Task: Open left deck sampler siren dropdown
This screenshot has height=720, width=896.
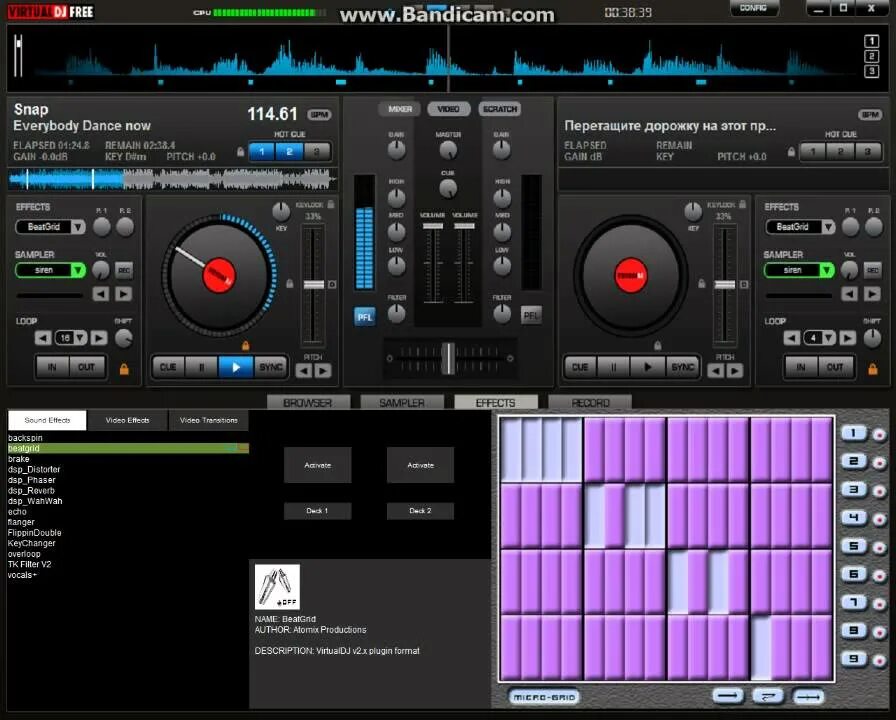Action: click(x=78, y=270)
